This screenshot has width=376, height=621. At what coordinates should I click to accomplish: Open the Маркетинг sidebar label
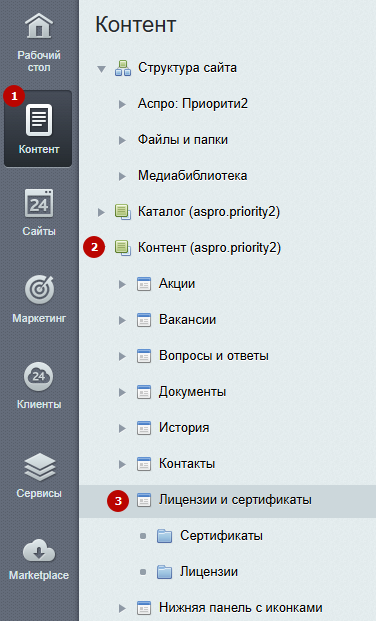[x=39, y=318]
